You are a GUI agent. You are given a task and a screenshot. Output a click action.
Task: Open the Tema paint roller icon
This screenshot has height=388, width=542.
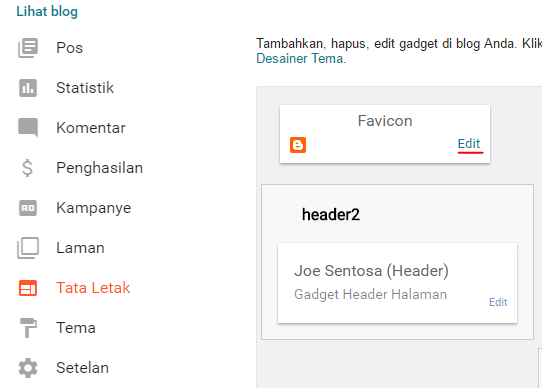tap(28, 328)
